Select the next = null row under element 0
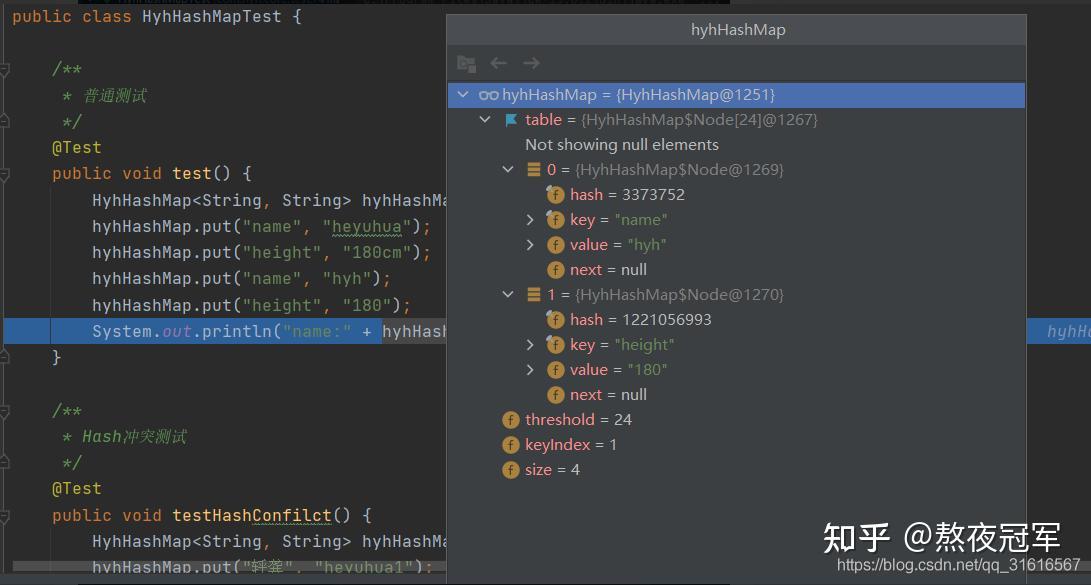1091x585 pixels. coord(608,270)
